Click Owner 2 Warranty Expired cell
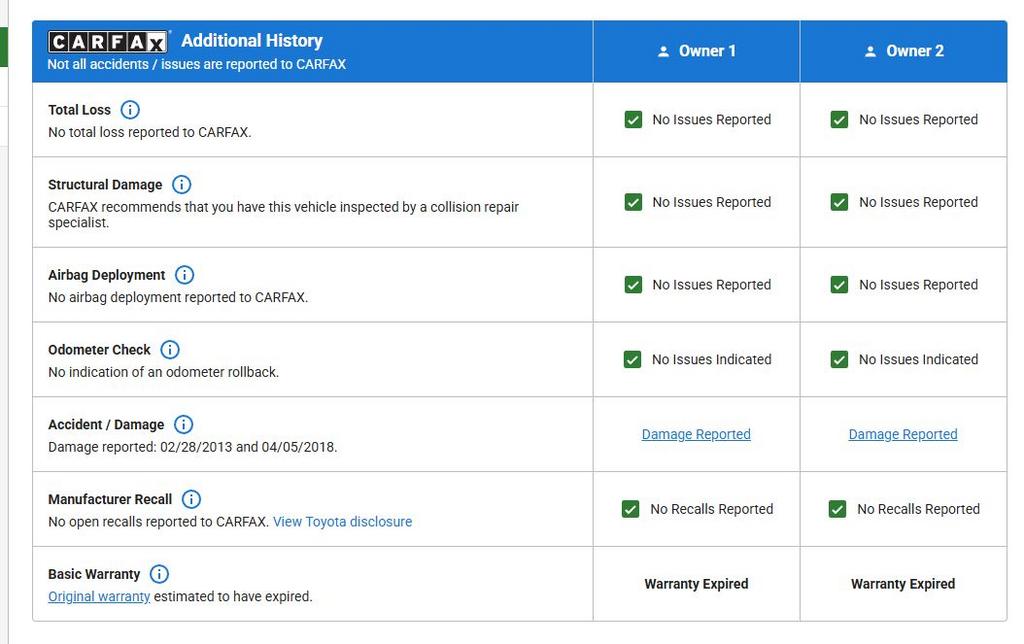Image resolution: width=1024 pixels, height=644 pixels. (903, 584)
